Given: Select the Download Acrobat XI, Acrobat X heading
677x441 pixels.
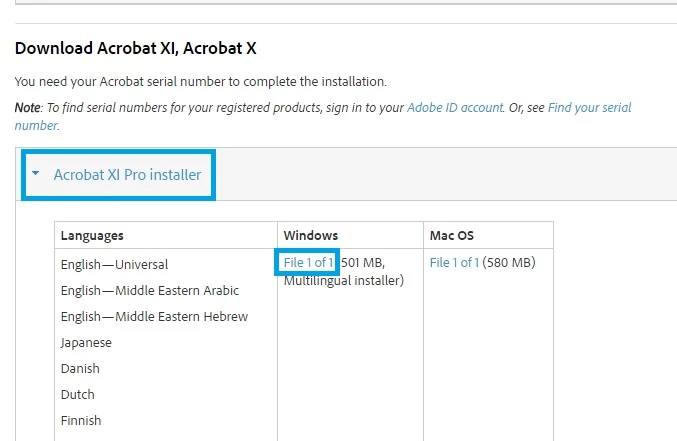Looking at the screenshot, I should (x=136, y=48).
